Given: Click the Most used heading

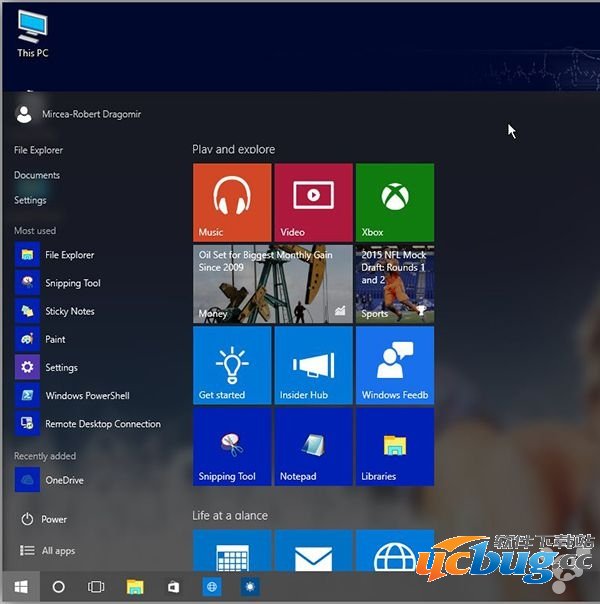Looking at the screenshot, I should click(x=35, y=230).
